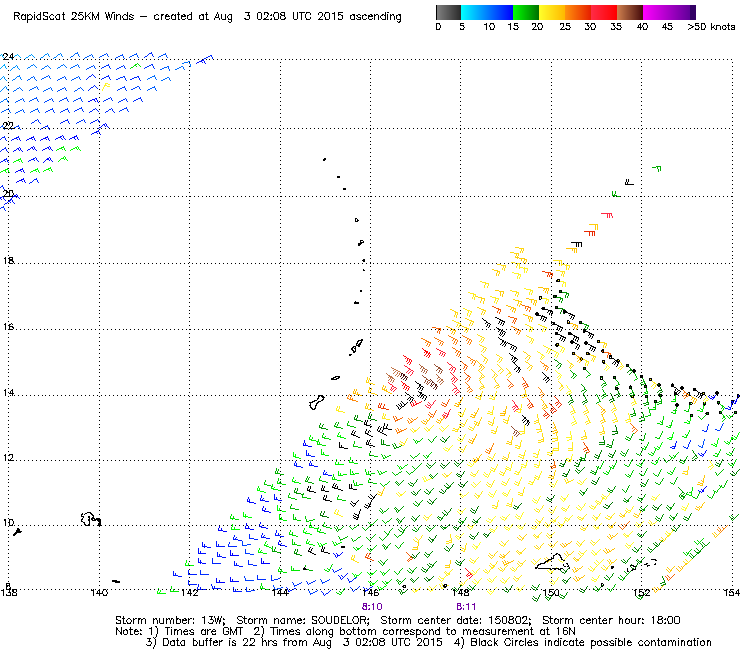
Task: Click the '25' label under the color scale
Action: click(565, 27)
